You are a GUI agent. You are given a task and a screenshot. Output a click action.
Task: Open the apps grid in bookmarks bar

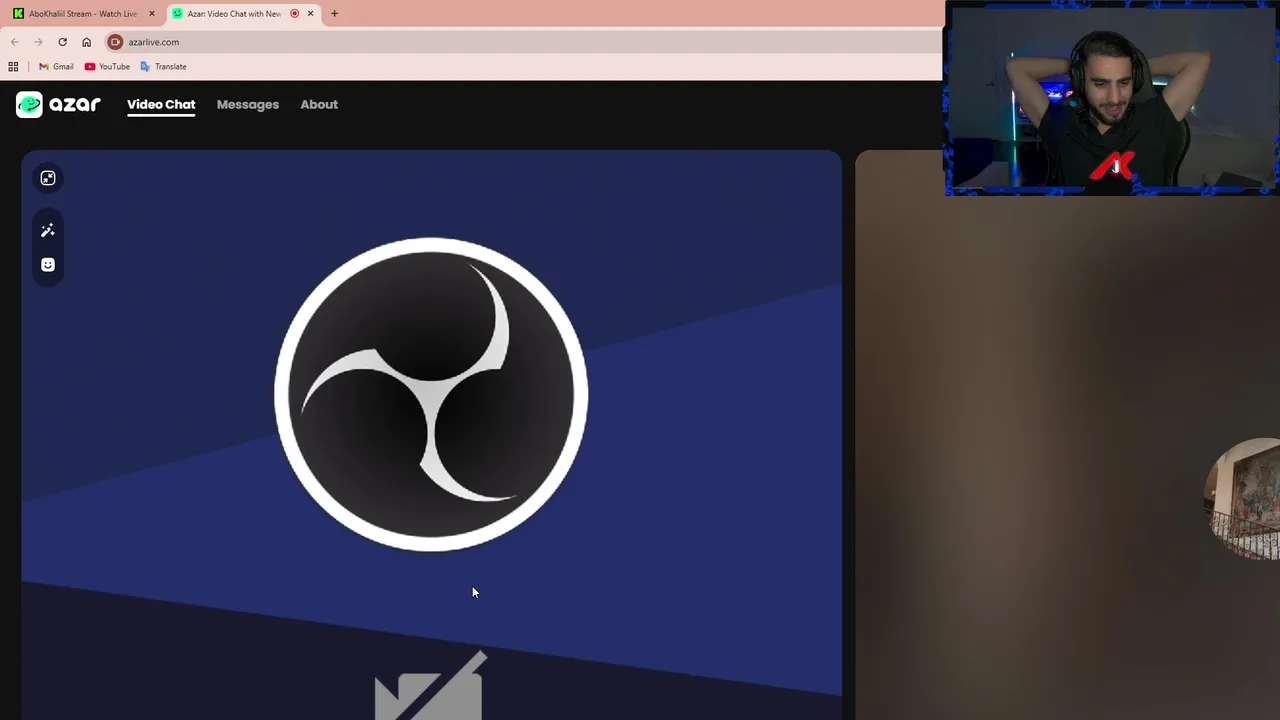[x=13, y=67]
